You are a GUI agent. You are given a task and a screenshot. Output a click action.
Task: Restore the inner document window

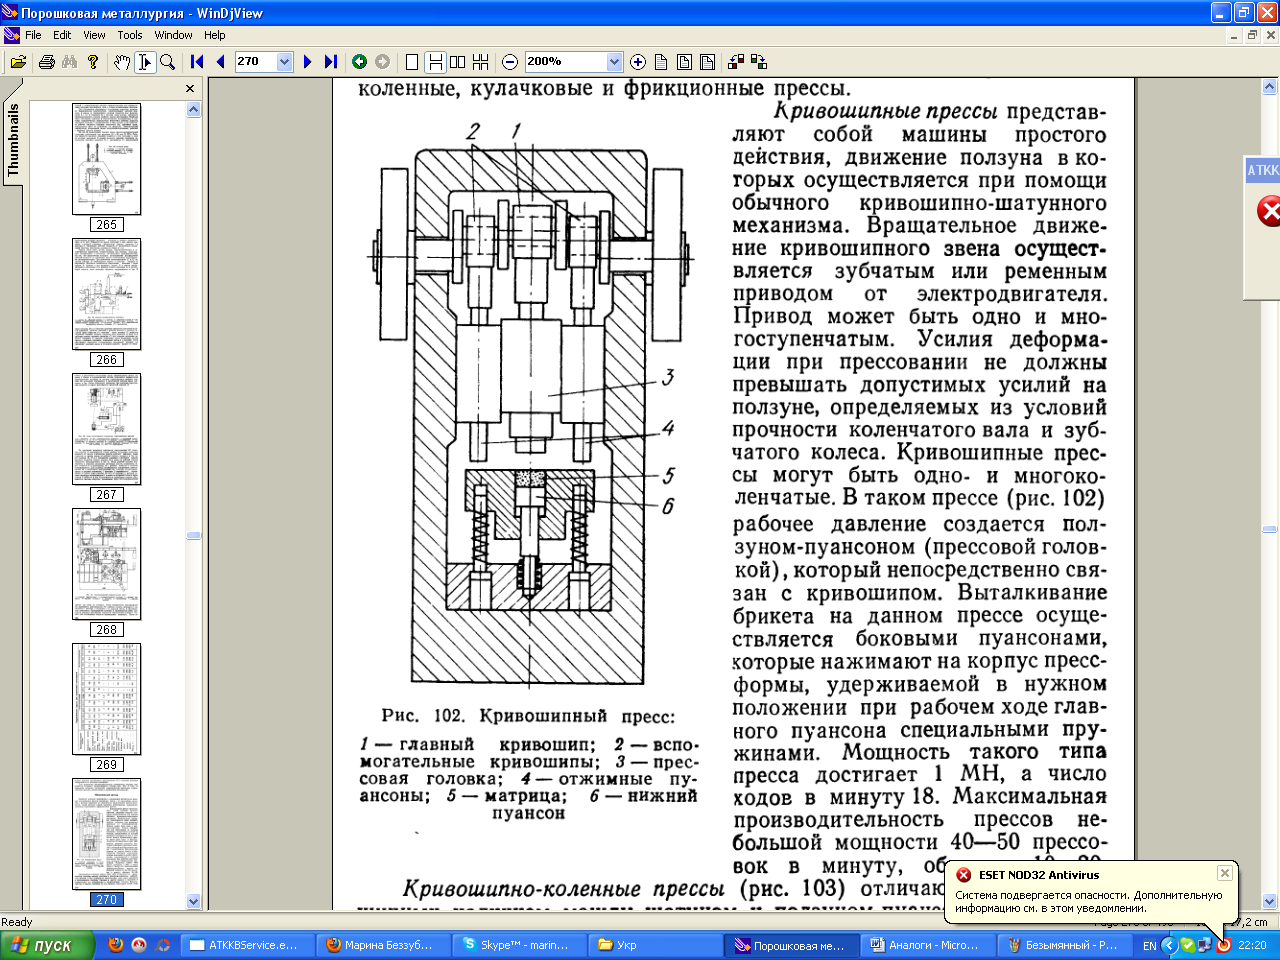pos(1252,35)
